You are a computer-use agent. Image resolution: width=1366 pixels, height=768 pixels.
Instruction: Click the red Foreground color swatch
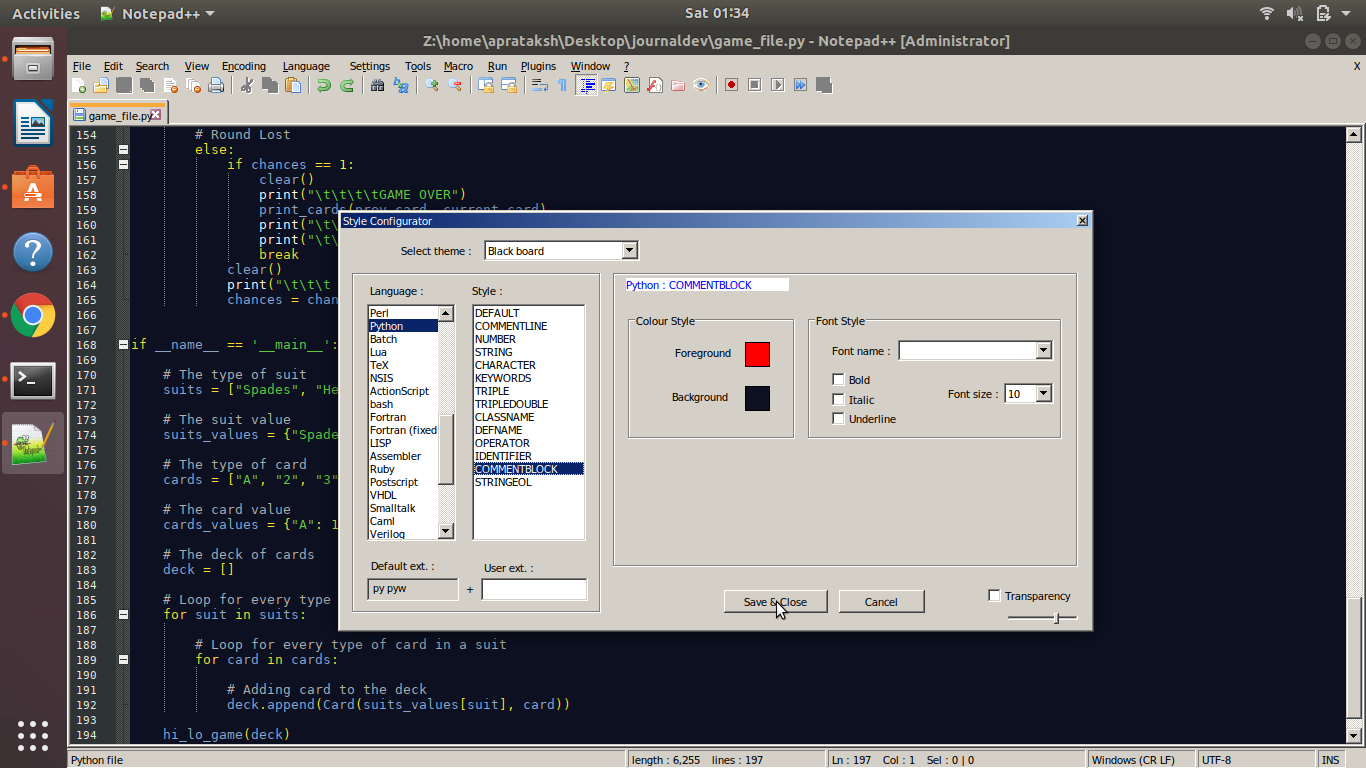[x=757, y=354]
